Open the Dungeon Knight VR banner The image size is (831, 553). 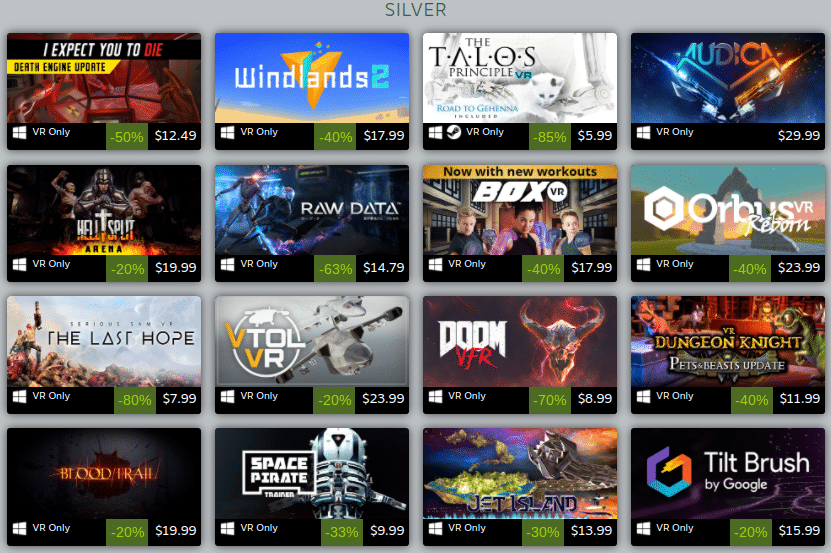[728, 341]
